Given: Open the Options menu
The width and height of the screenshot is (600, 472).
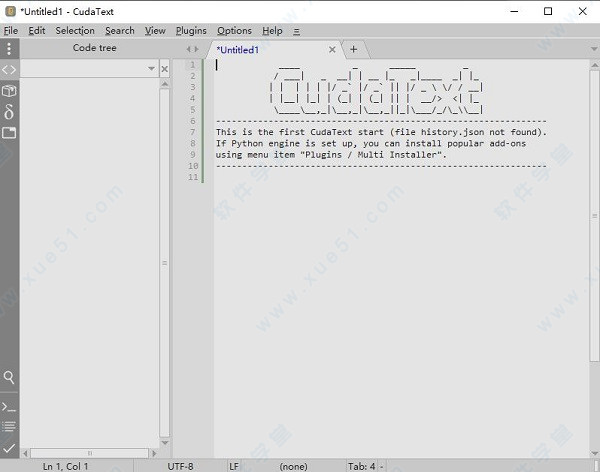Looking at the screenshot, I should pos(235,31).
